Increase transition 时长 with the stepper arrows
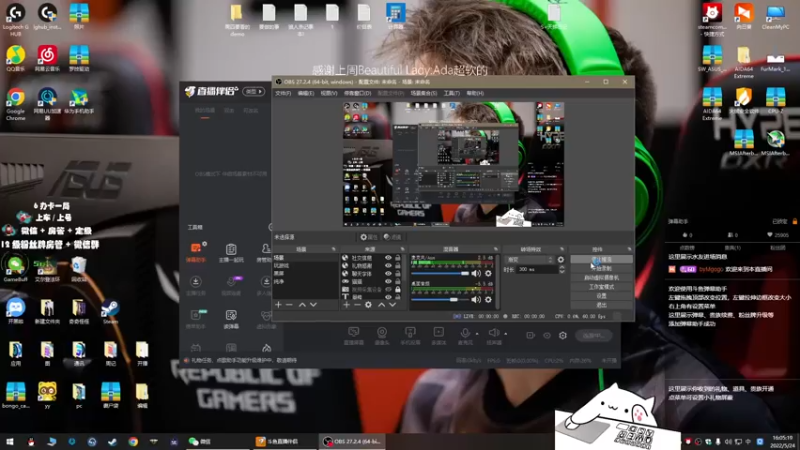Screen dimensions: 800x450 [562, 267]
